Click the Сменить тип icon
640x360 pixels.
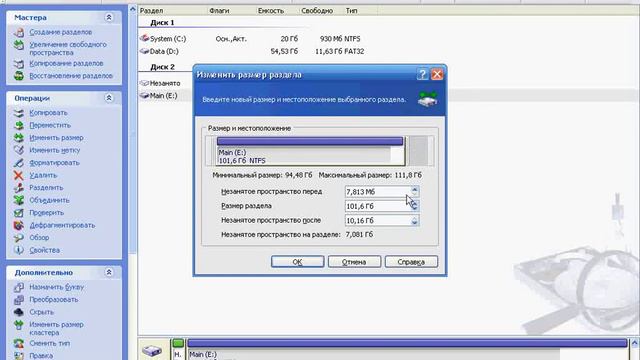(x=19, y=343)
